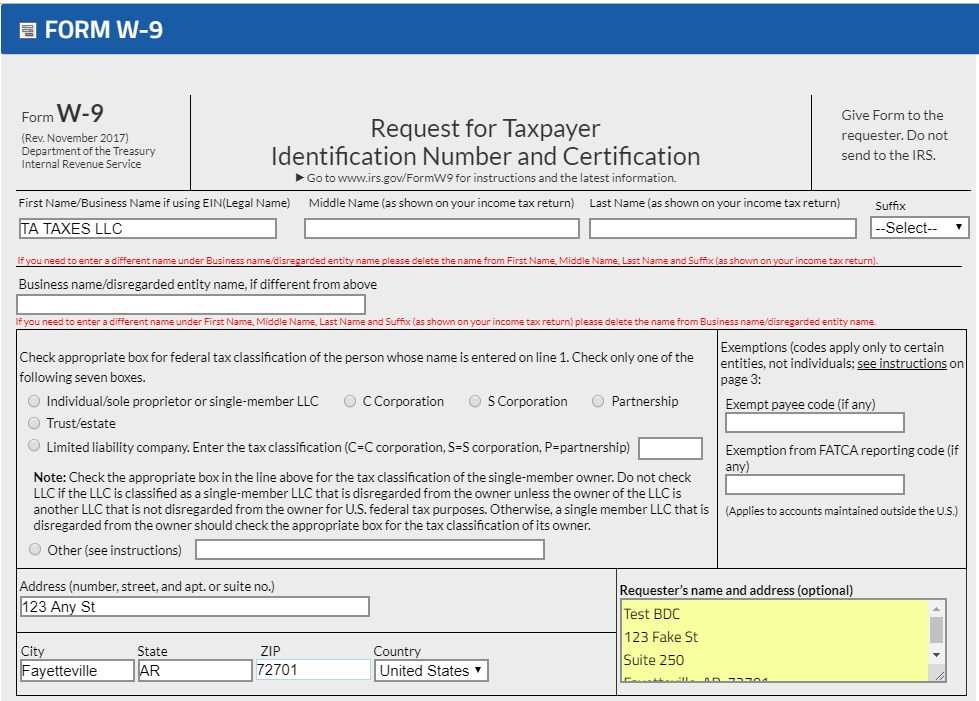Select the Other (see instructions) radio button
This screenshot has width=979, height=701.
pyautogui.click(x=35, y=549)
